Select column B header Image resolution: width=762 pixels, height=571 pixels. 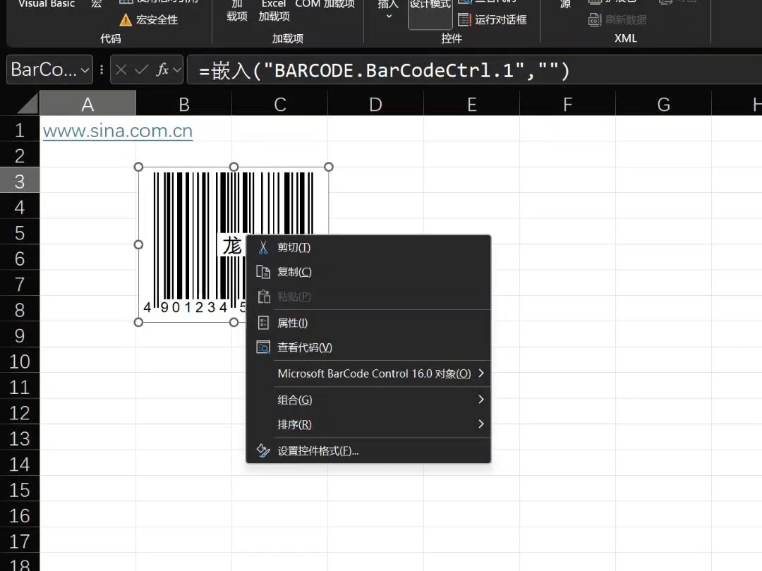coord(184,104)
